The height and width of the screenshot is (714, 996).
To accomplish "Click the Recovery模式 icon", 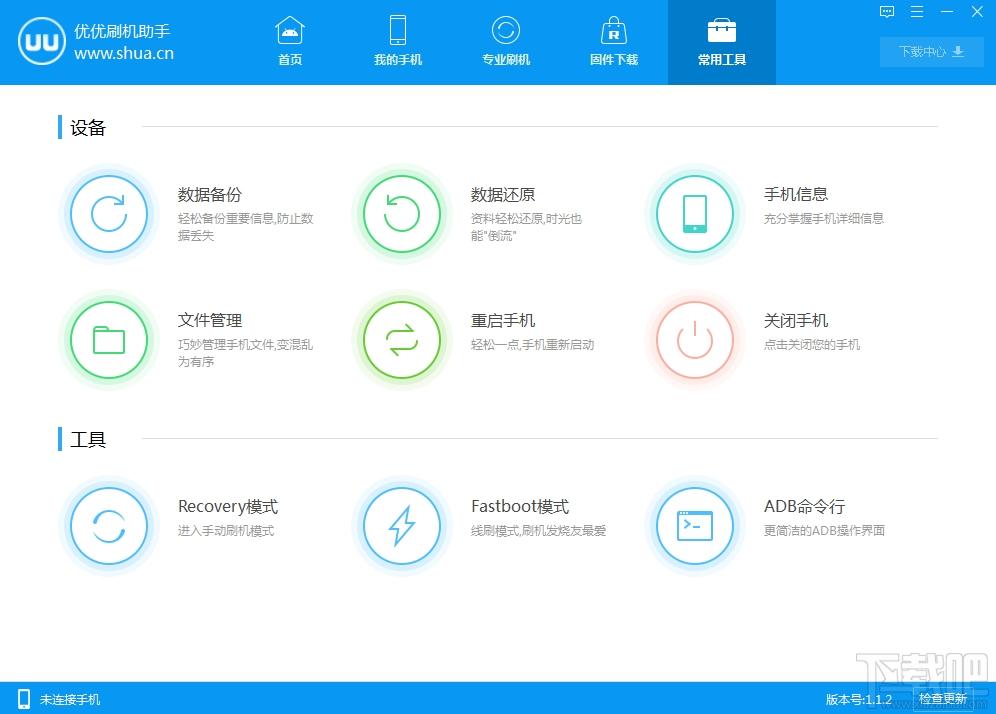I will 109,526.
